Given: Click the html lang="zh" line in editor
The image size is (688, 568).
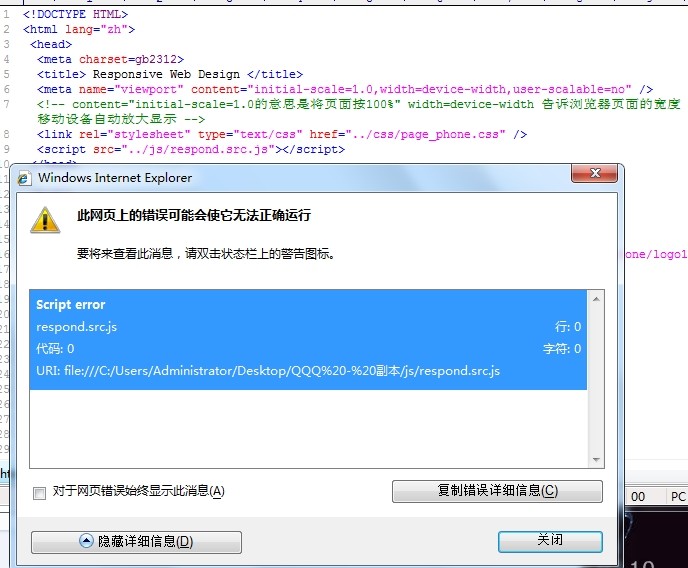Looking at the screenshot, I should pos(79,29).
